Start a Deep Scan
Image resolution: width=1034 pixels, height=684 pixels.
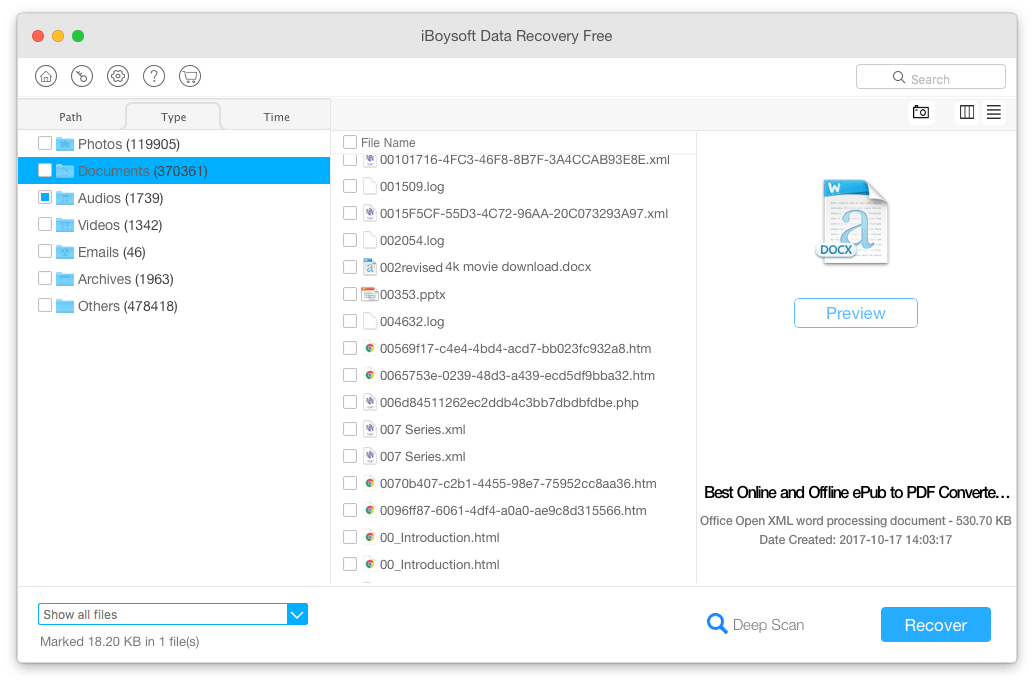click(x=756, y=625)
